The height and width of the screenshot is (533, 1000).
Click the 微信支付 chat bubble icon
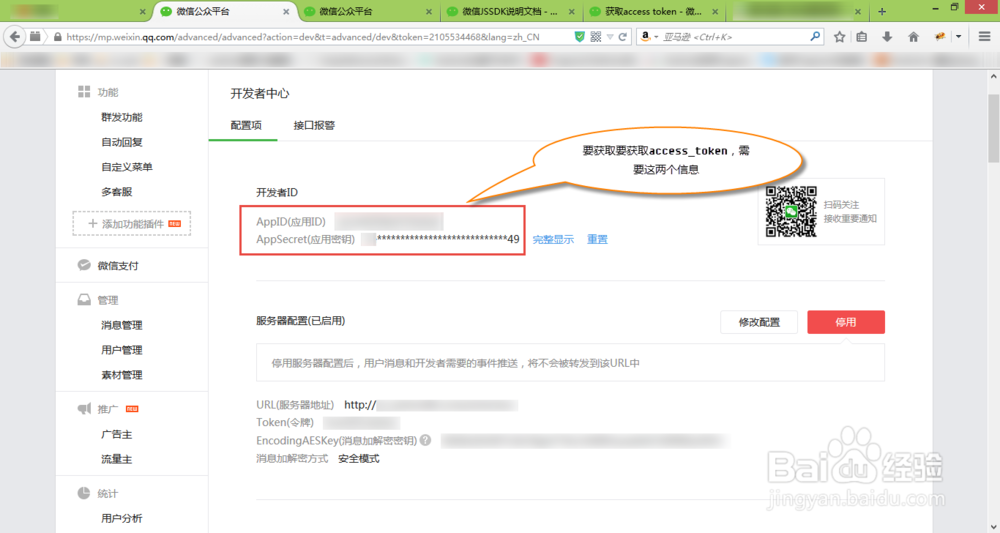click(84, 265)
